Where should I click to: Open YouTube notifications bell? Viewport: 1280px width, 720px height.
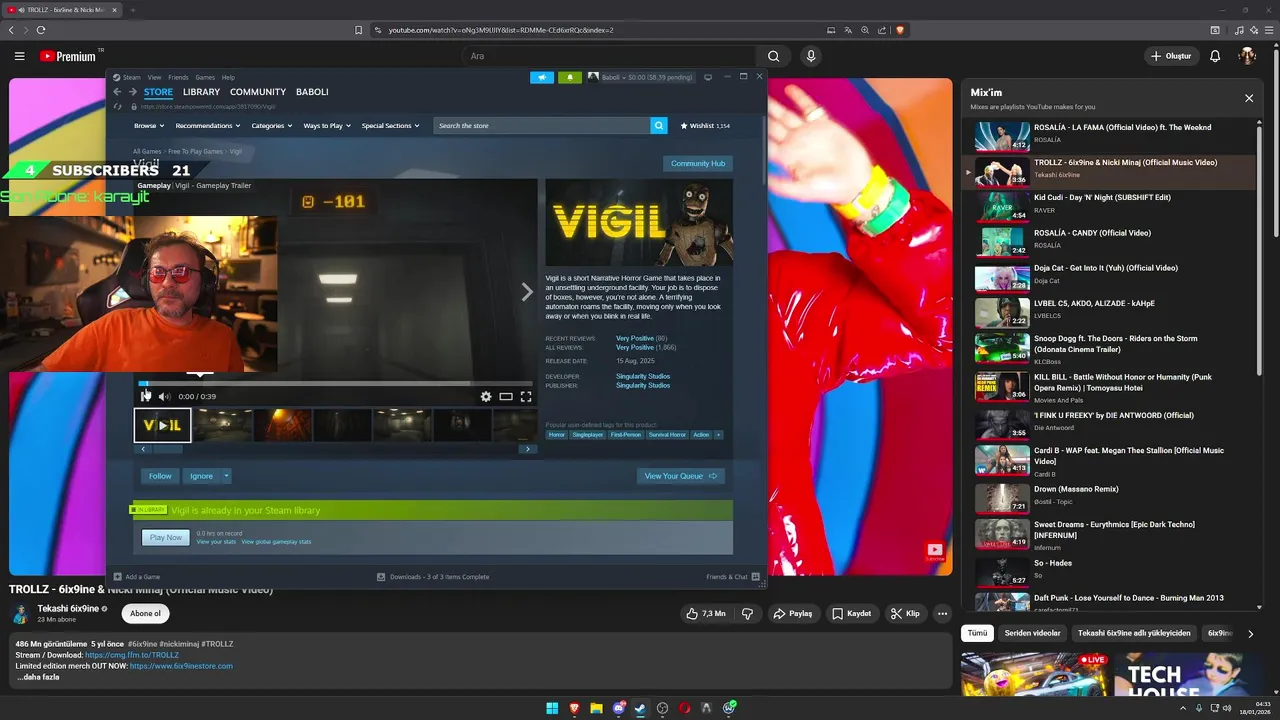point(1215,56)
